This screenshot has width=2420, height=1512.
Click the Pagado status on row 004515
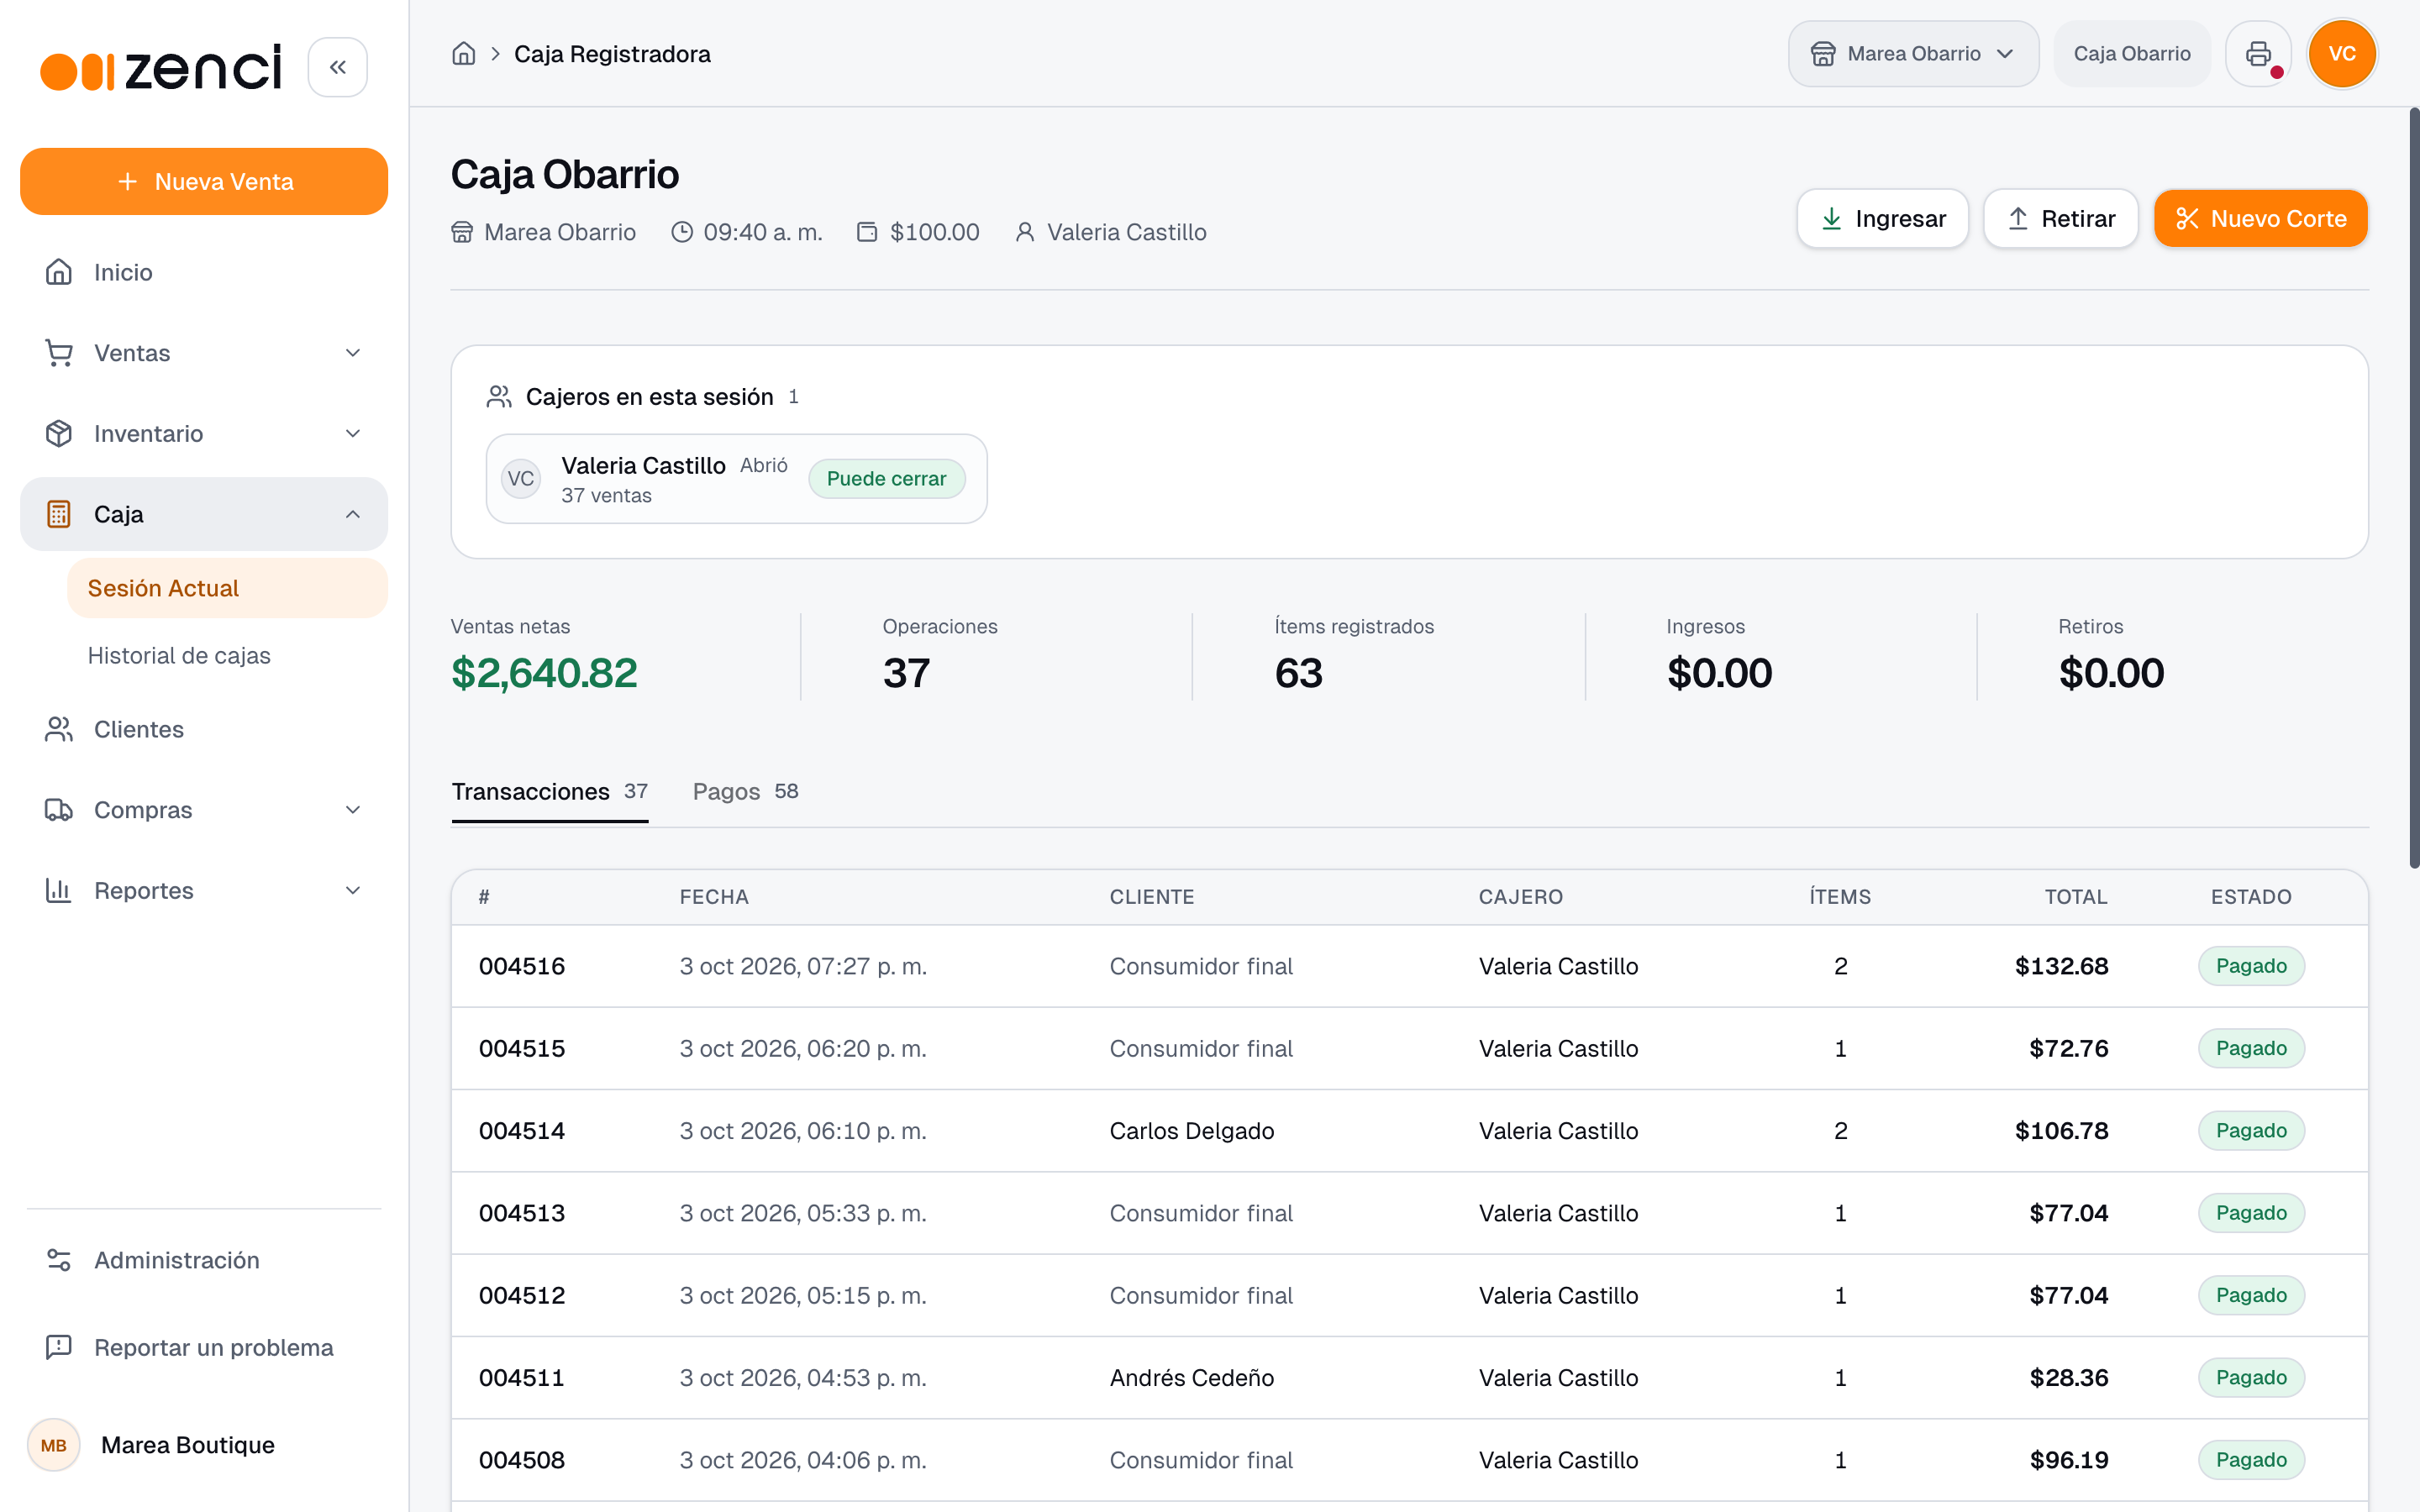coord(2251,1048)
